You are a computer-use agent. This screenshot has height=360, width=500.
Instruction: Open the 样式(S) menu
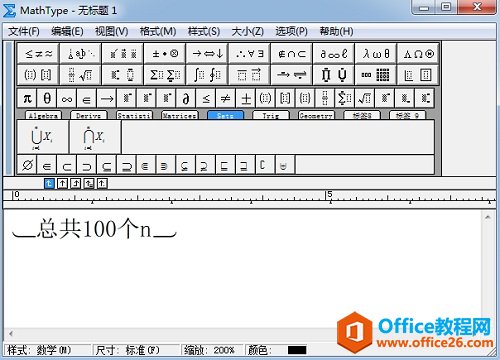click(x=204, y=31)
